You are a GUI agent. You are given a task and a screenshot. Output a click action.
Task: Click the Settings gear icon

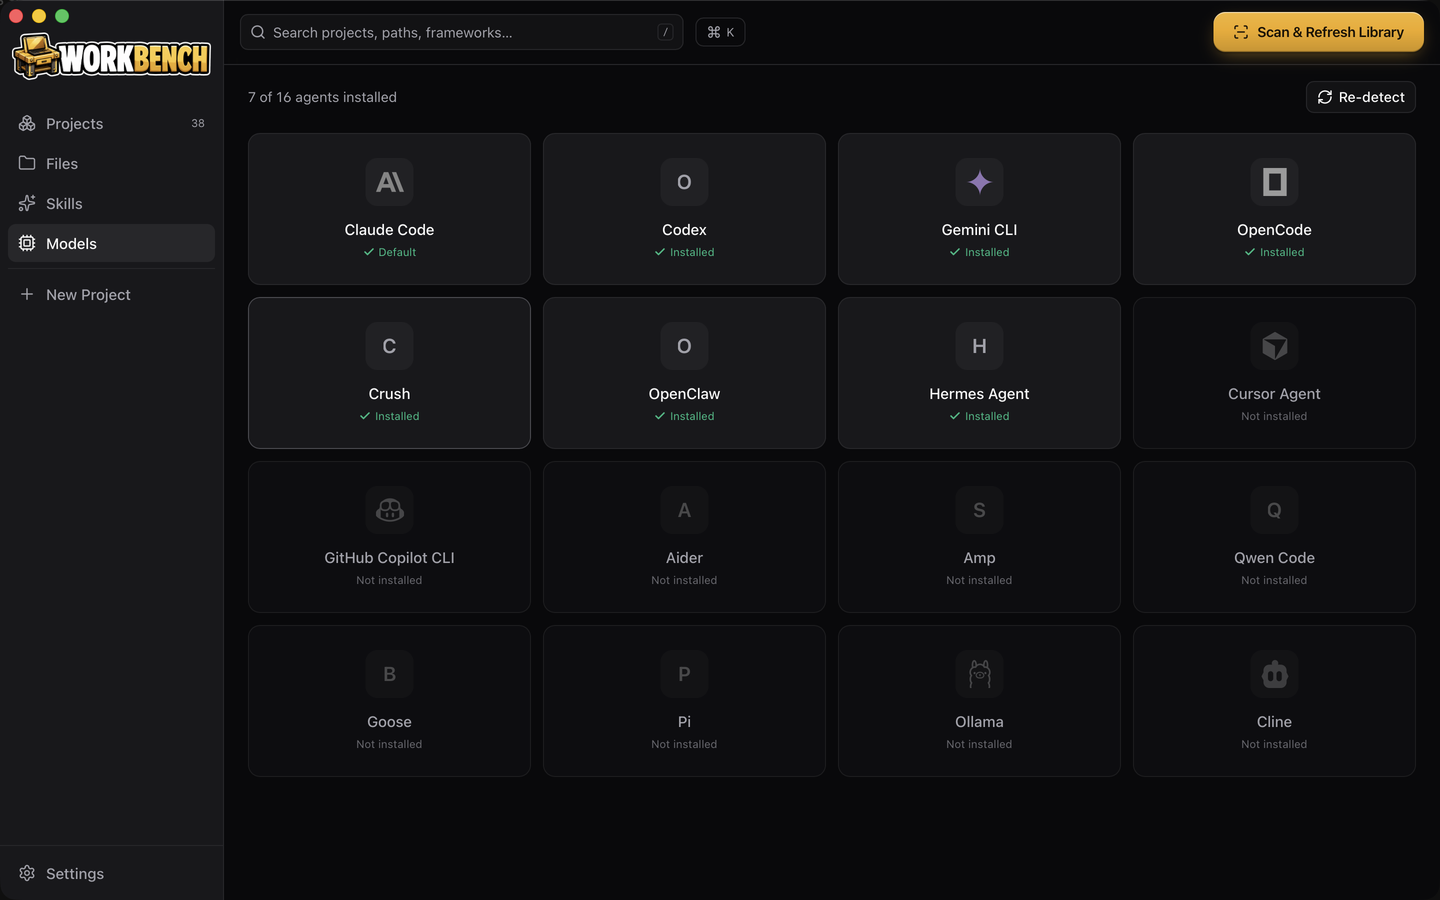point(27,873)
